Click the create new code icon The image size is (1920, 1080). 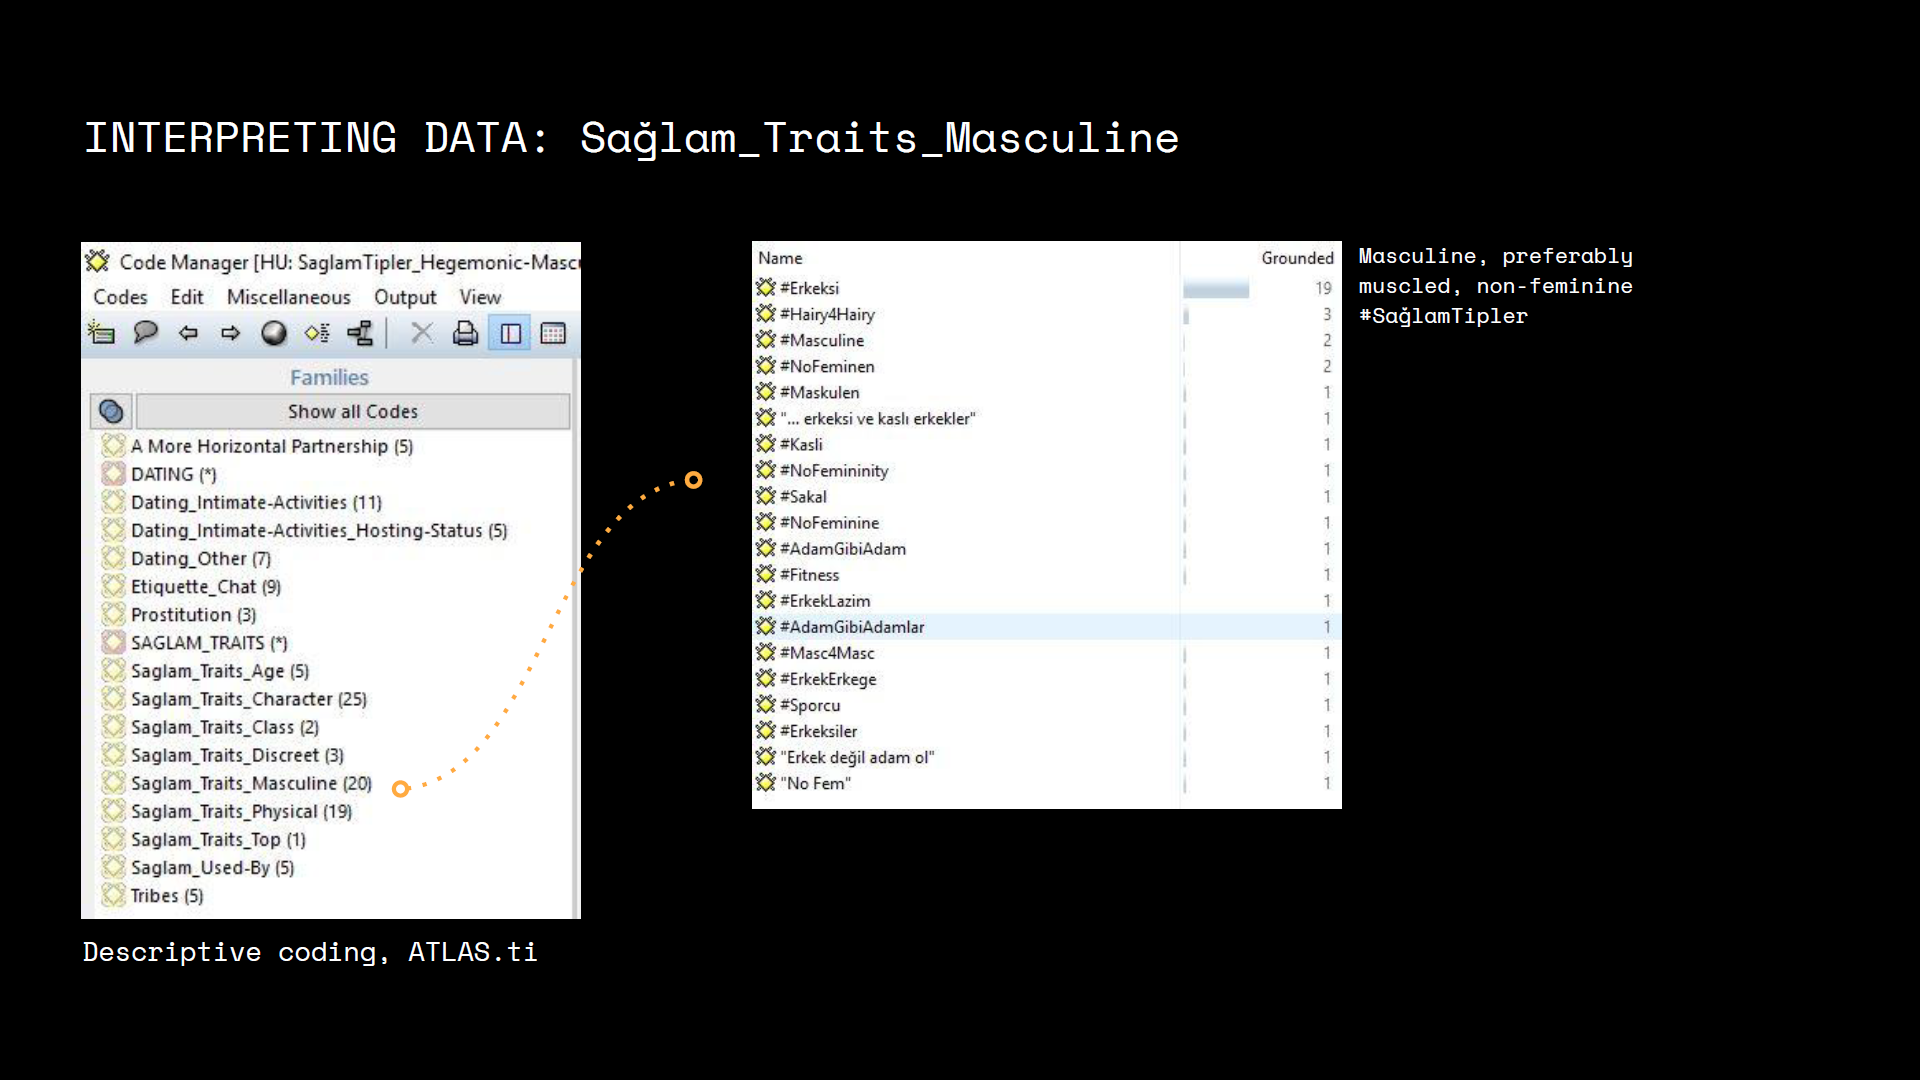[x=101, y=333]
